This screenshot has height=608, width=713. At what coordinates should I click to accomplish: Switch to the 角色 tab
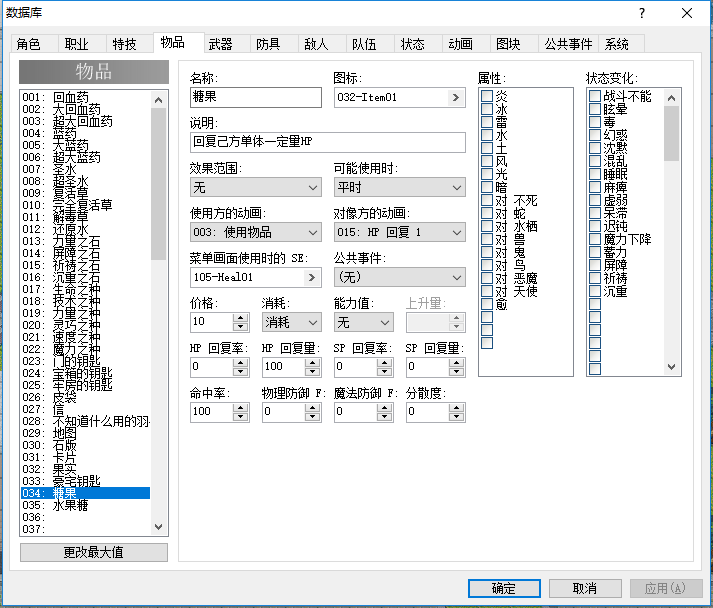(x=34, y=44)
